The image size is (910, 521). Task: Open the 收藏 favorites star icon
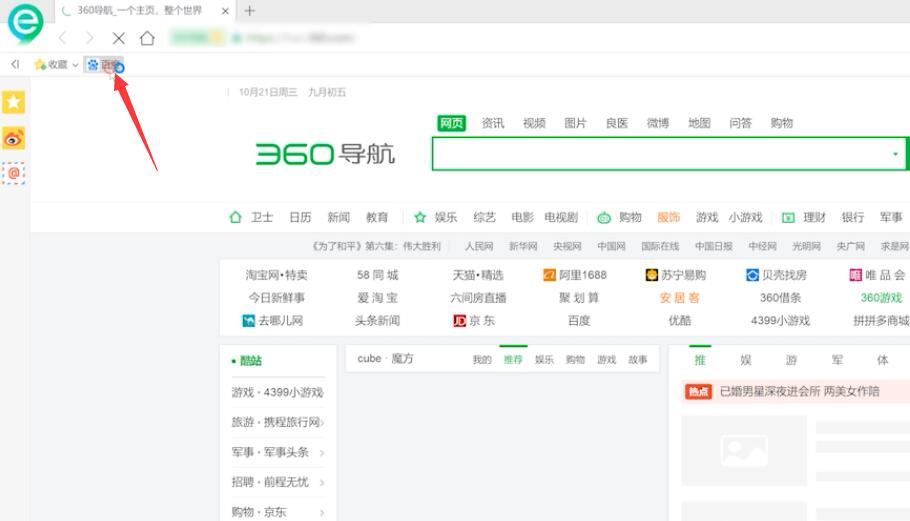click(39, 64)
